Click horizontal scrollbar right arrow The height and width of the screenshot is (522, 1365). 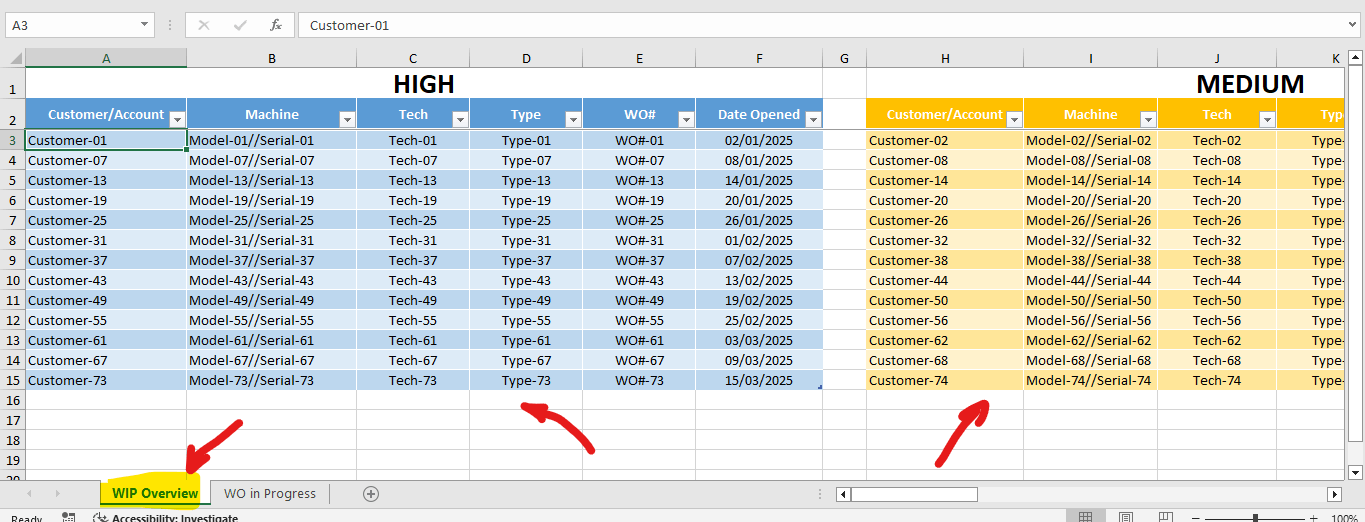(1334, 494)
